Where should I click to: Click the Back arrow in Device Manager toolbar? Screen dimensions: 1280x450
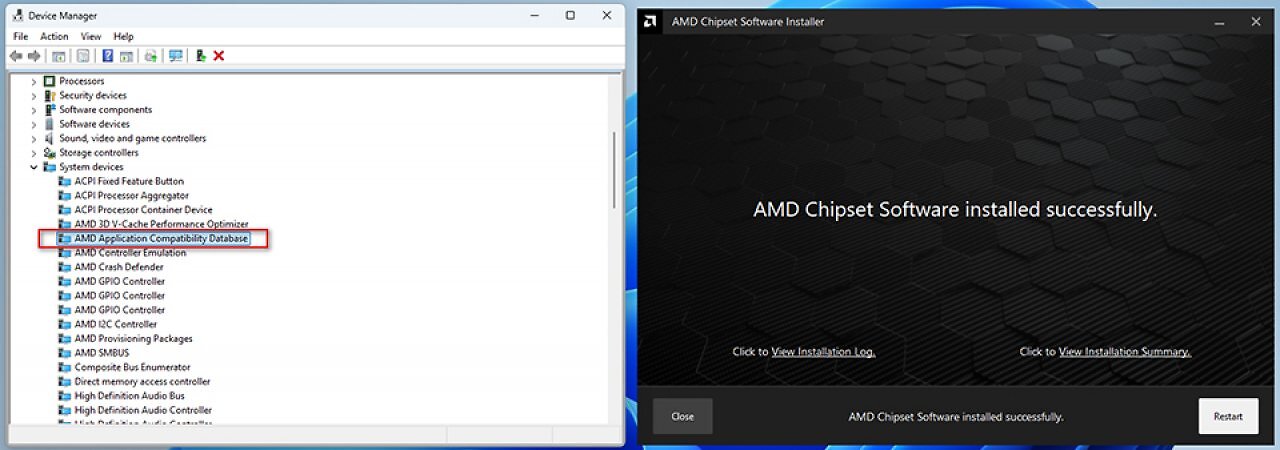click(16, 56)
